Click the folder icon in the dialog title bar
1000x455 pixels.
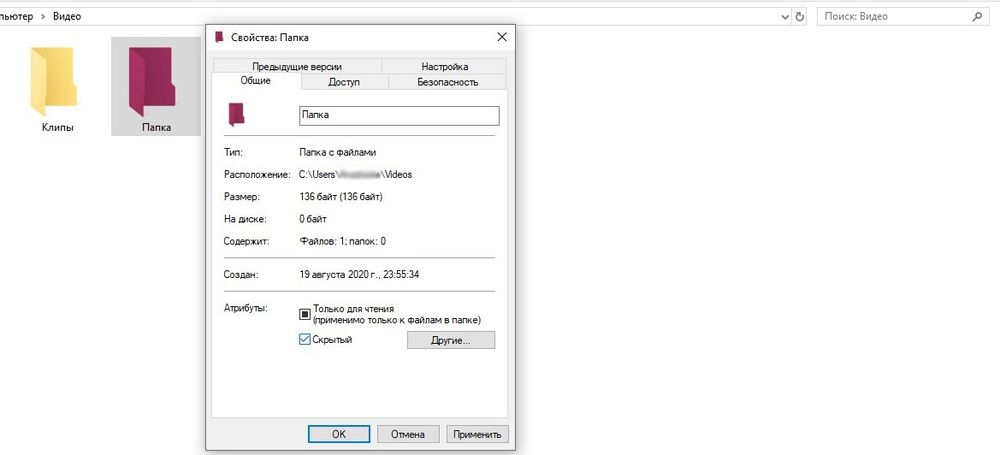[220, 37]
